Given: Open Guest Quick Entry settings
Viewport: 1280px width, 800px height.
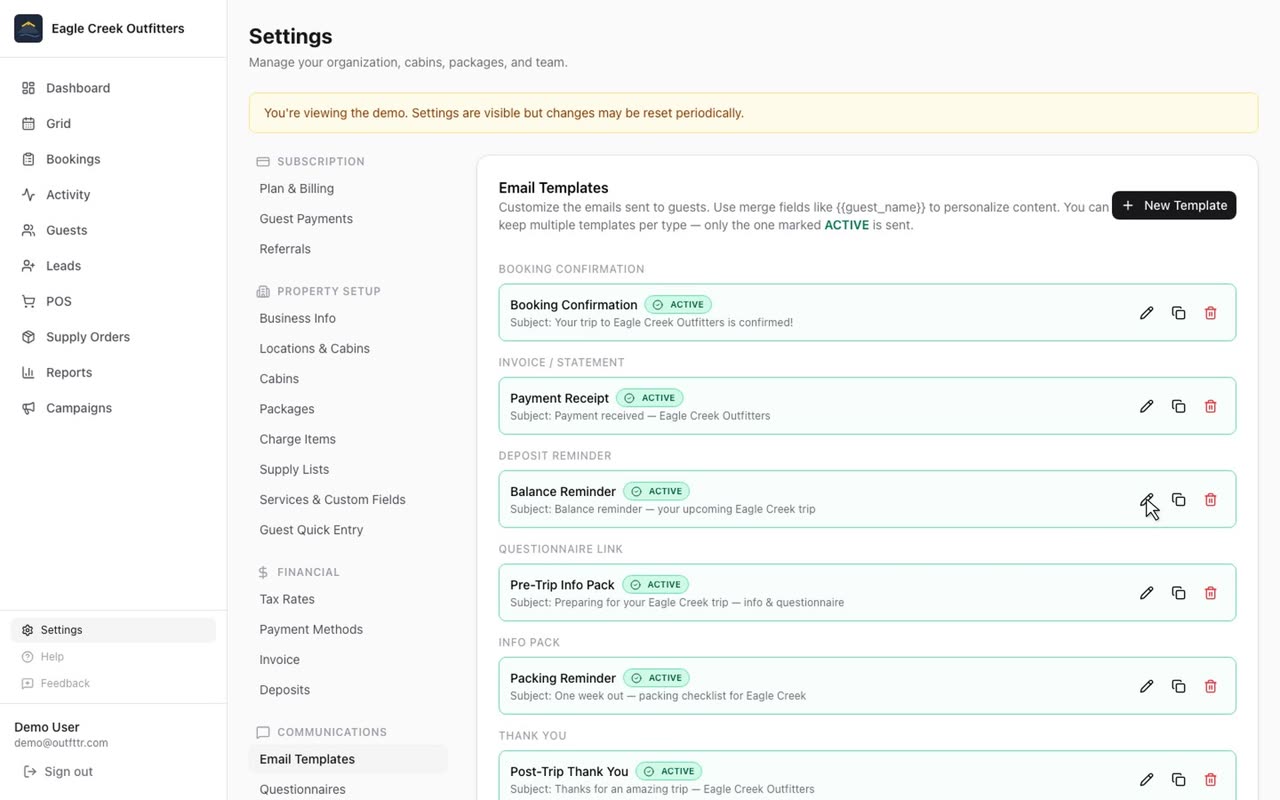Looking at the screenshot, I should click(x=348, y=529).
